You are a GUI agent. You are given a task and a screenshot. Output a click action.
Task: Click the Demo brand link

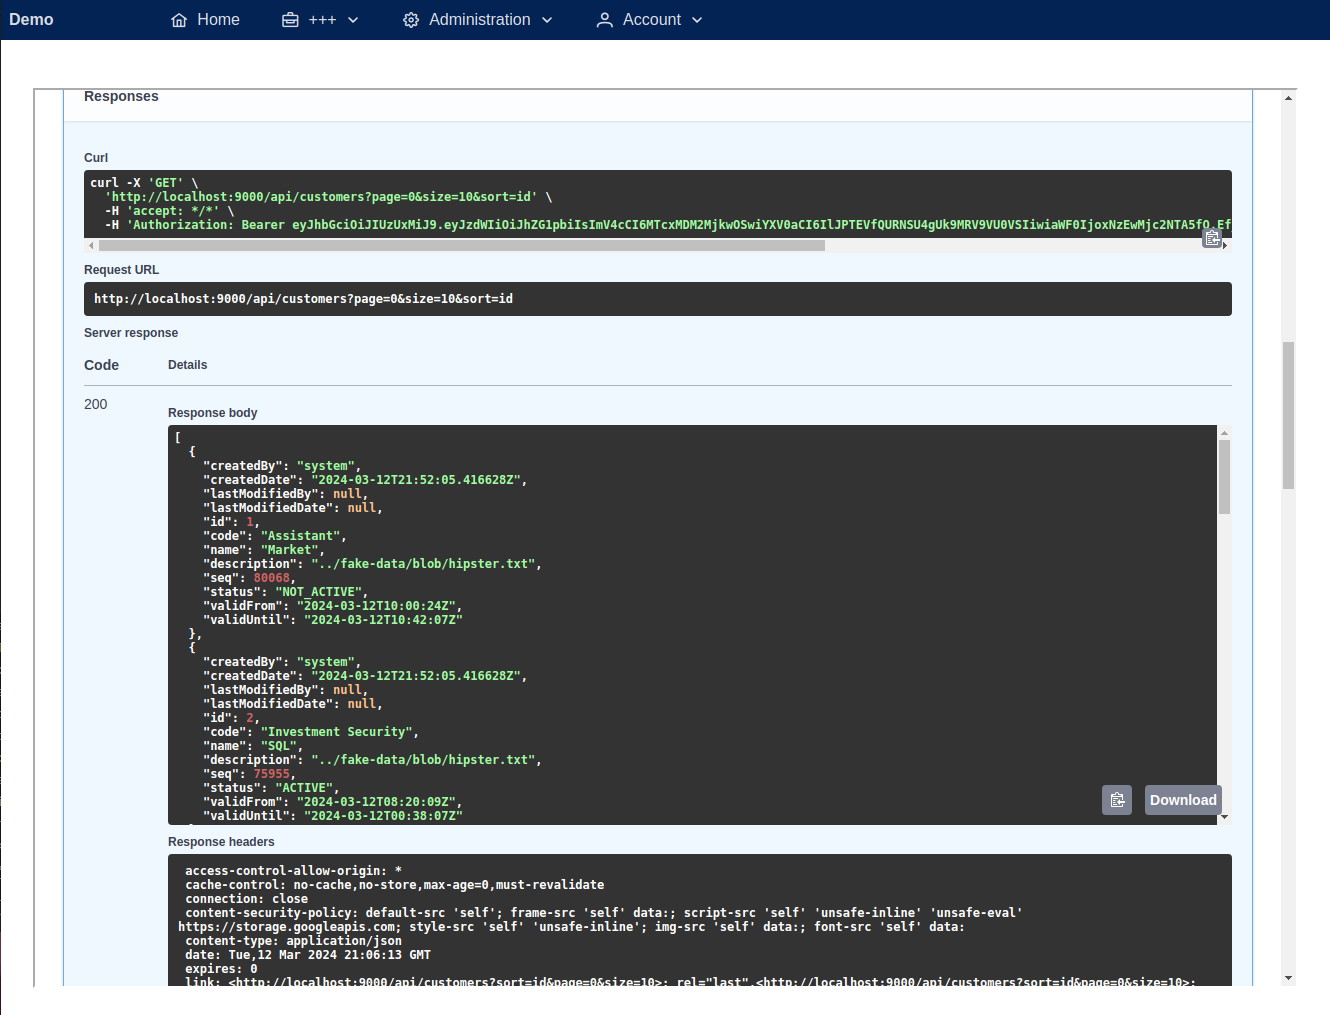tap(31, 19)
